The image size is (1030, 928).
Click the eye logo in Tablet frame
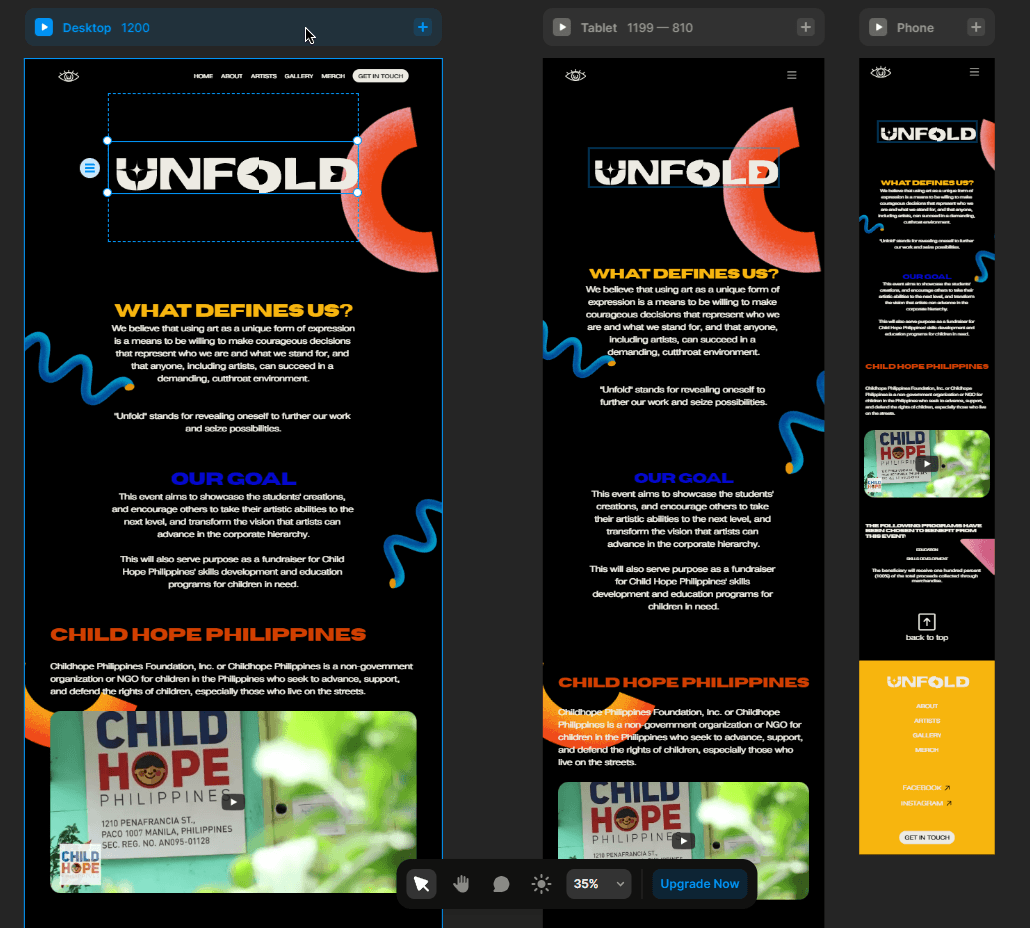click(575, 76)
